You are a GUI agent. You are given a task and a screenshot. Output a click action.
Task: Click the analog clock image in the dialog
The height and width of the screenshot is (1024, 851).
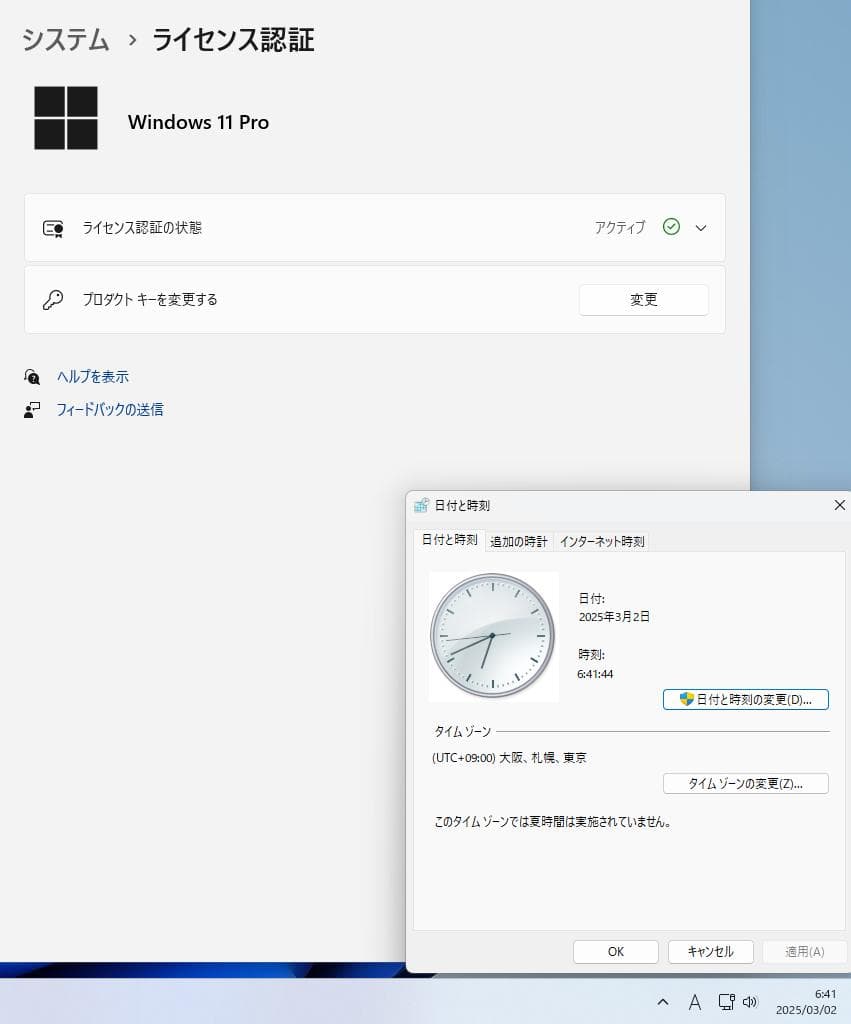(x=493, y=636)
